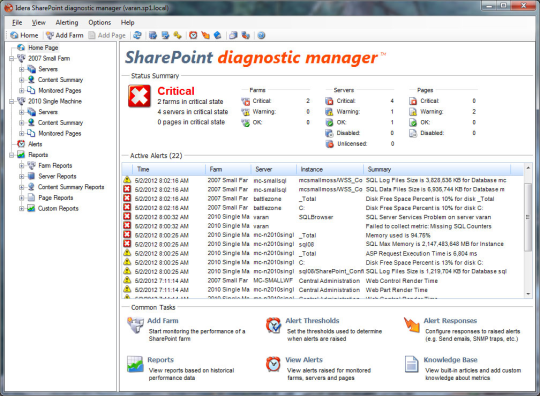Open the Alert Thresholds link
Image resolution: width=540 pixels, height=396 pixels.
(312, 321)
